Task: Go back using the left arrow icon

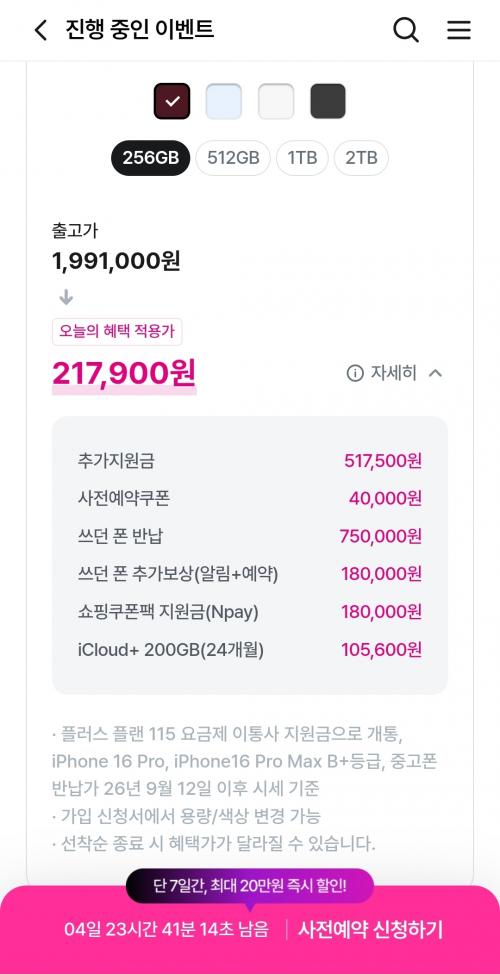Action: [x=40, y=30]
